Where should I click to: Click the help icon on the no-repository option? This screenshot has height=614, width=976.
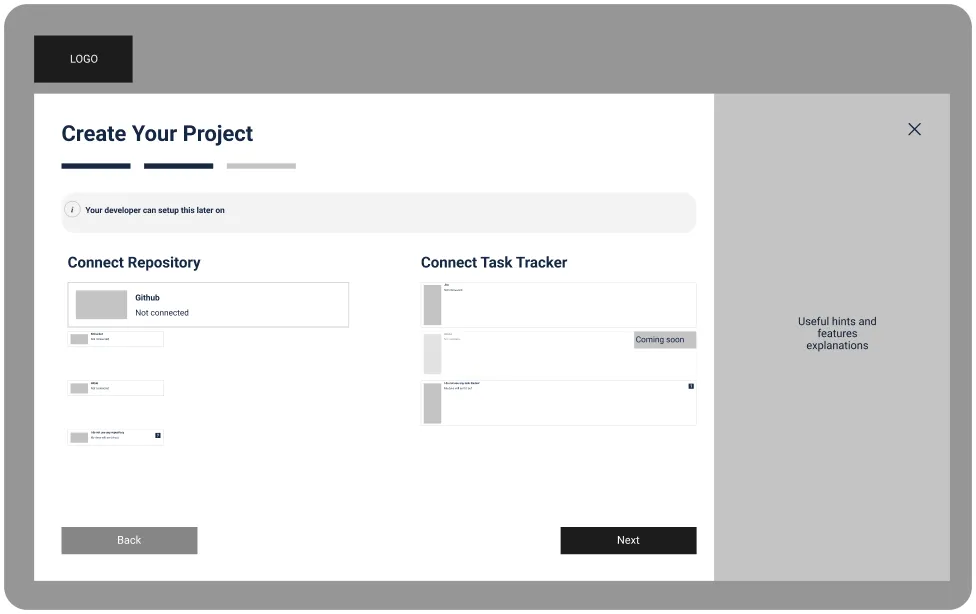(157, 435)
